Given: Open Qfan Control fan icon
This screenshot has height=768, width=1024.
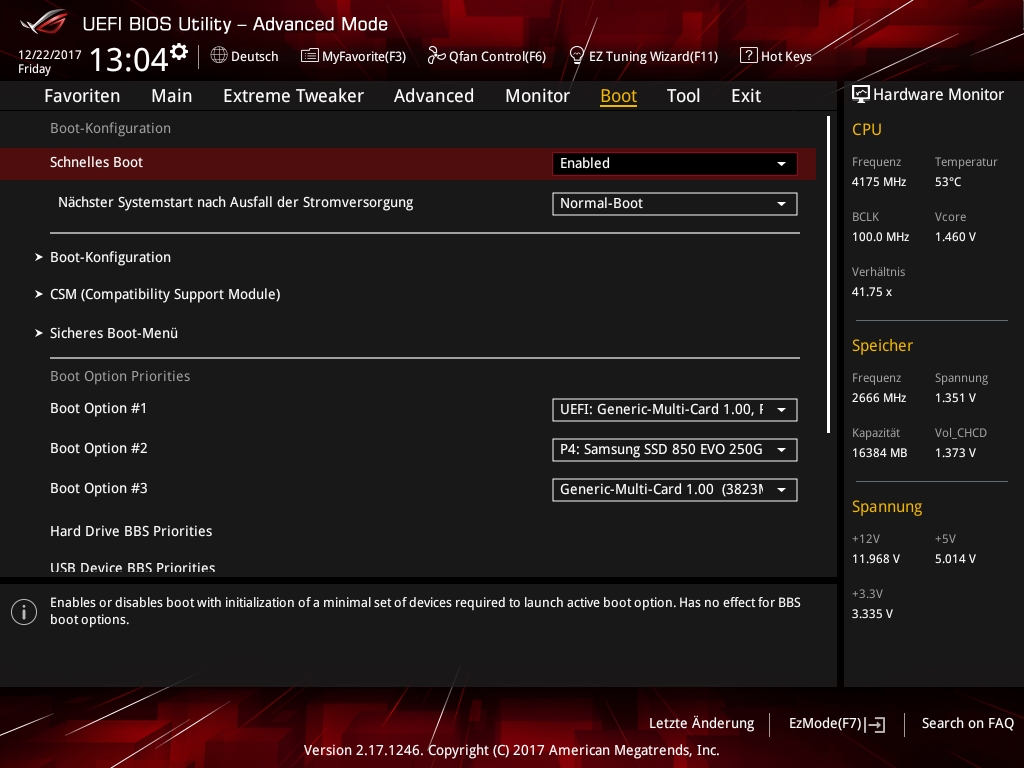Looking at the screenshot, I should tap(436, 56).
